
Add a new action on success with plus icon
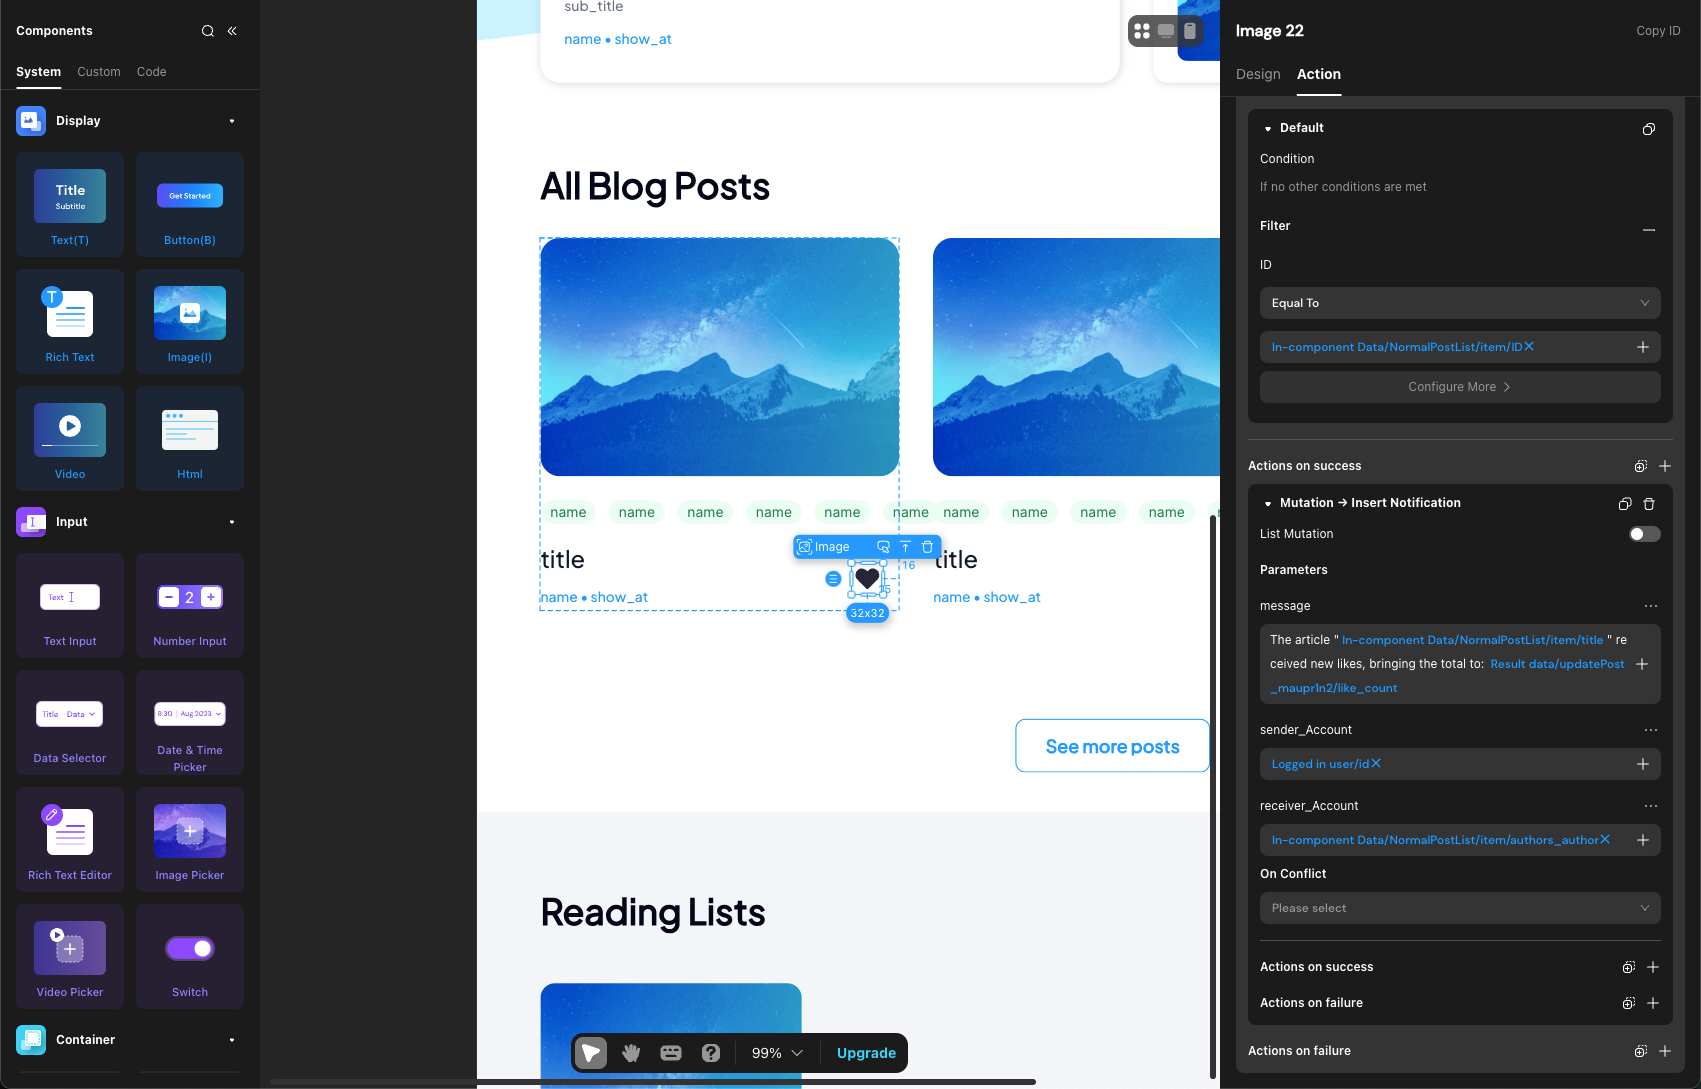tap(1665, 466)
